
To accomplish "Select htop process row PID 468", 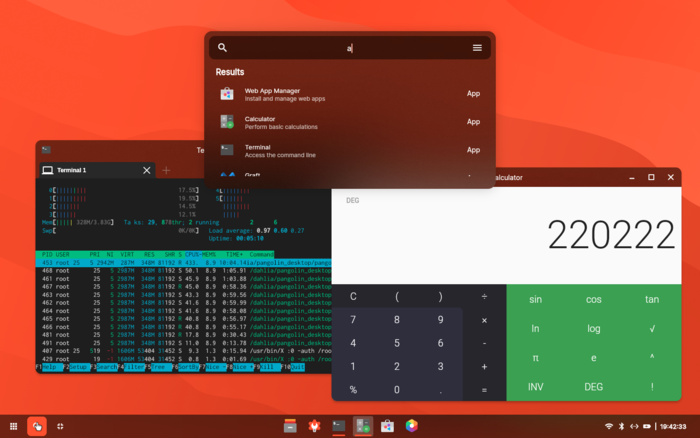I will click(183, 271).
